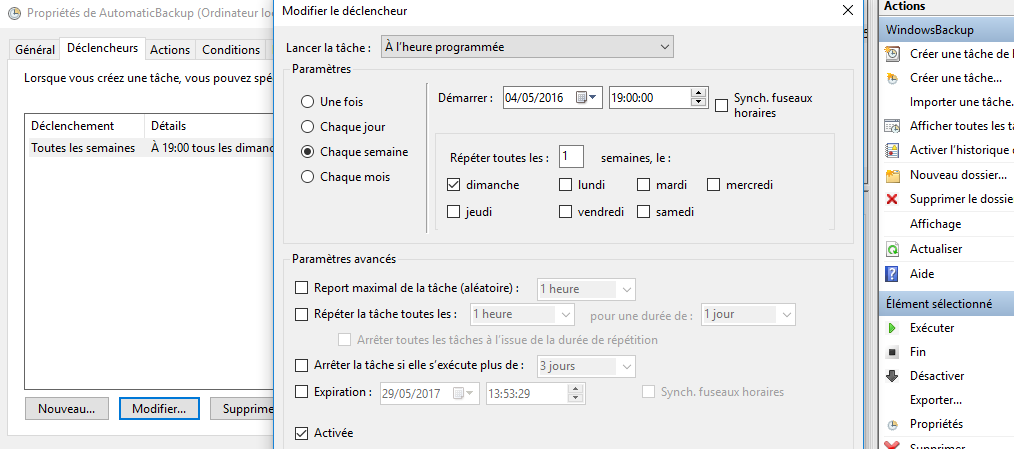Image resolution: width=1014 pixels, height=449 pixels.
Task: Enable Répéter la tâche toutes les checkbox
Action: point(303,314)
